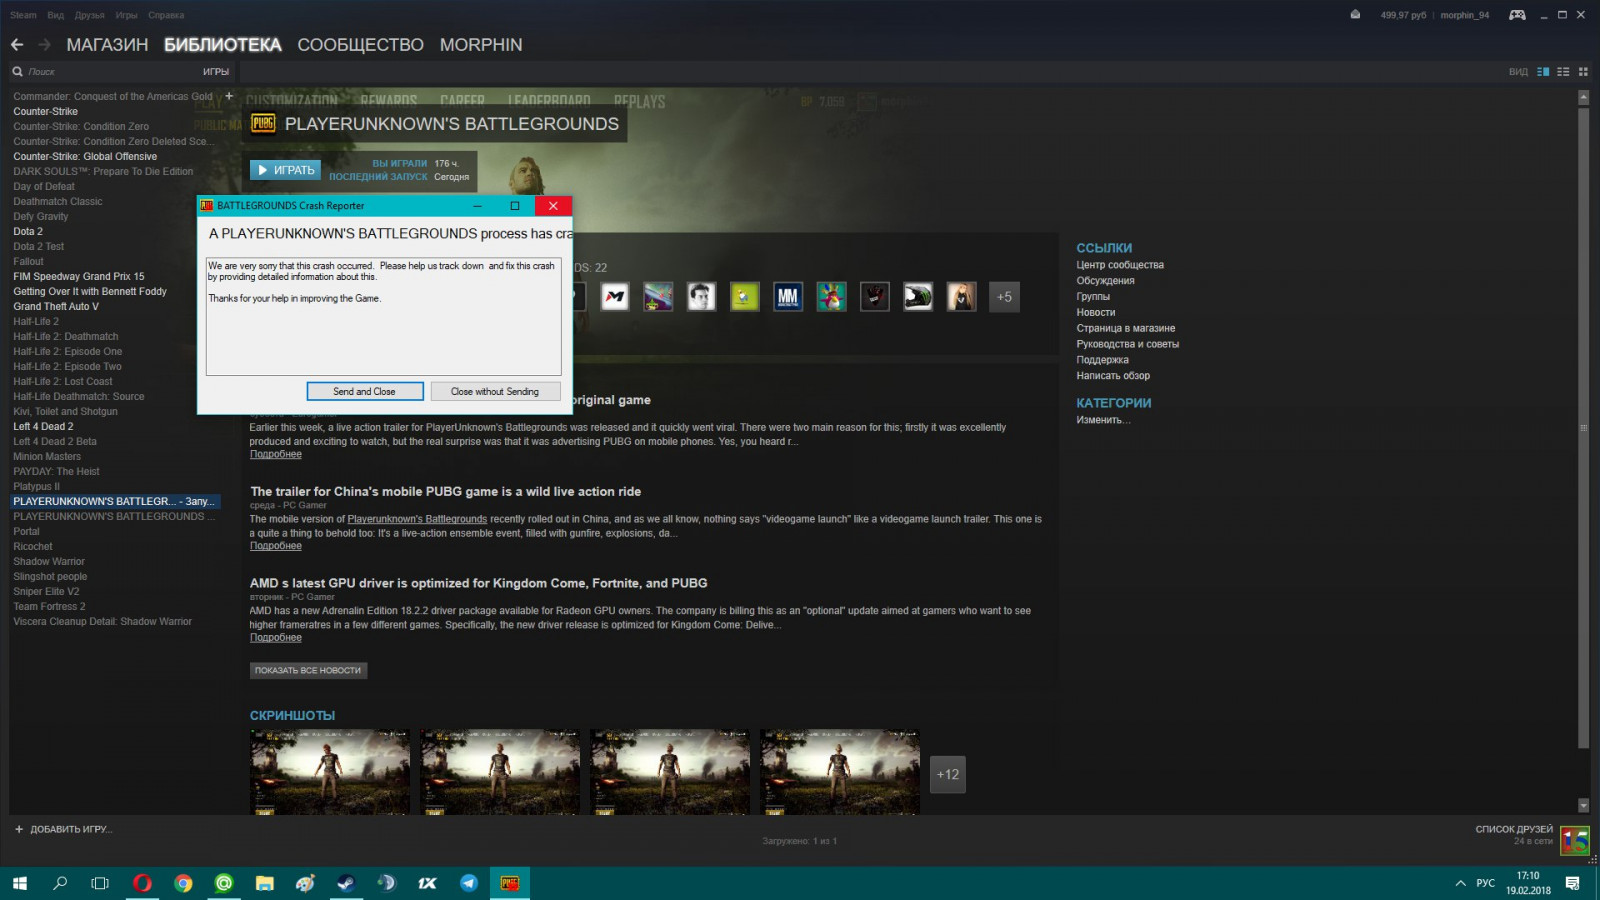
Task: Select Counter-Strike: Global Offensive in library
Action: (x=85, y=156)
